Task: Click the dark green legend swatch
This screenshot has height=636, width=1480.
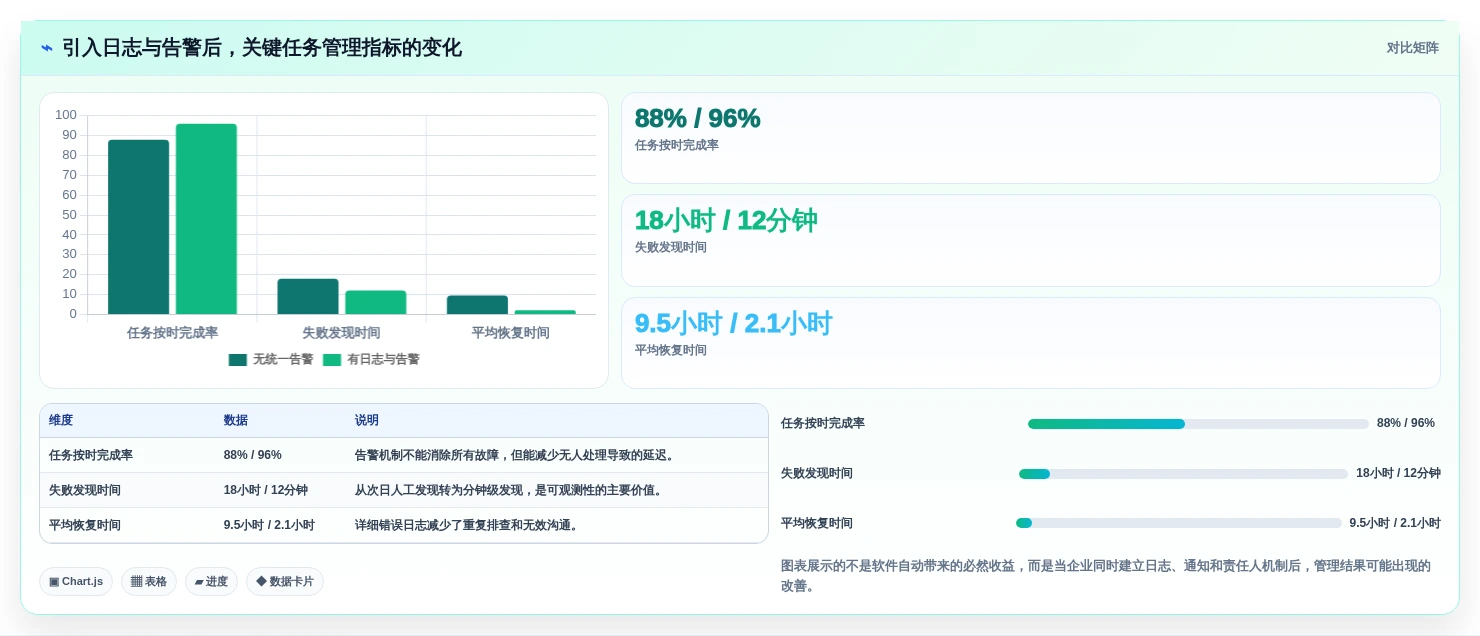Action: 237,360
